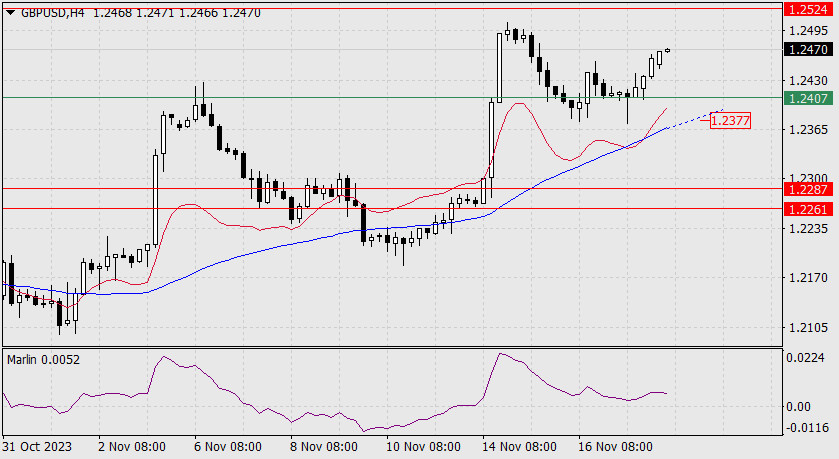
Task: Click the 31 Oct 2023 date label
Action: pyautogui.click(x=37, y=447)
